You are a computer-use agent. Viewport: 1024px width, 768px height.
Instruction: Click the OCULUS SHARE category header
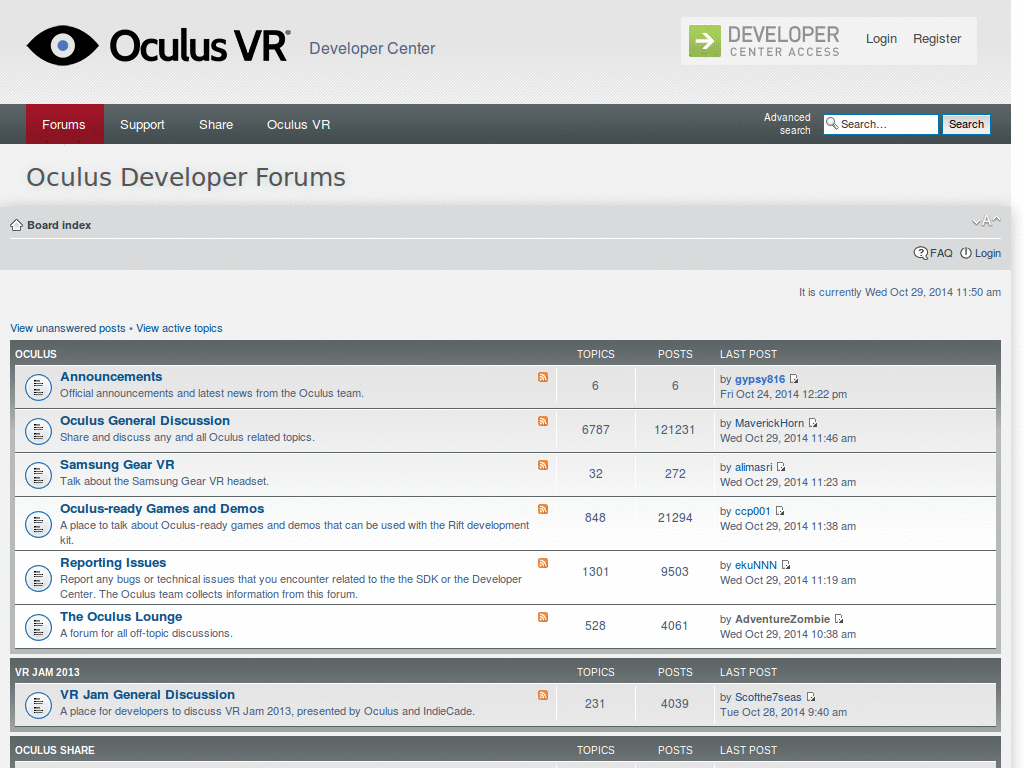click(x=55, y=750)
